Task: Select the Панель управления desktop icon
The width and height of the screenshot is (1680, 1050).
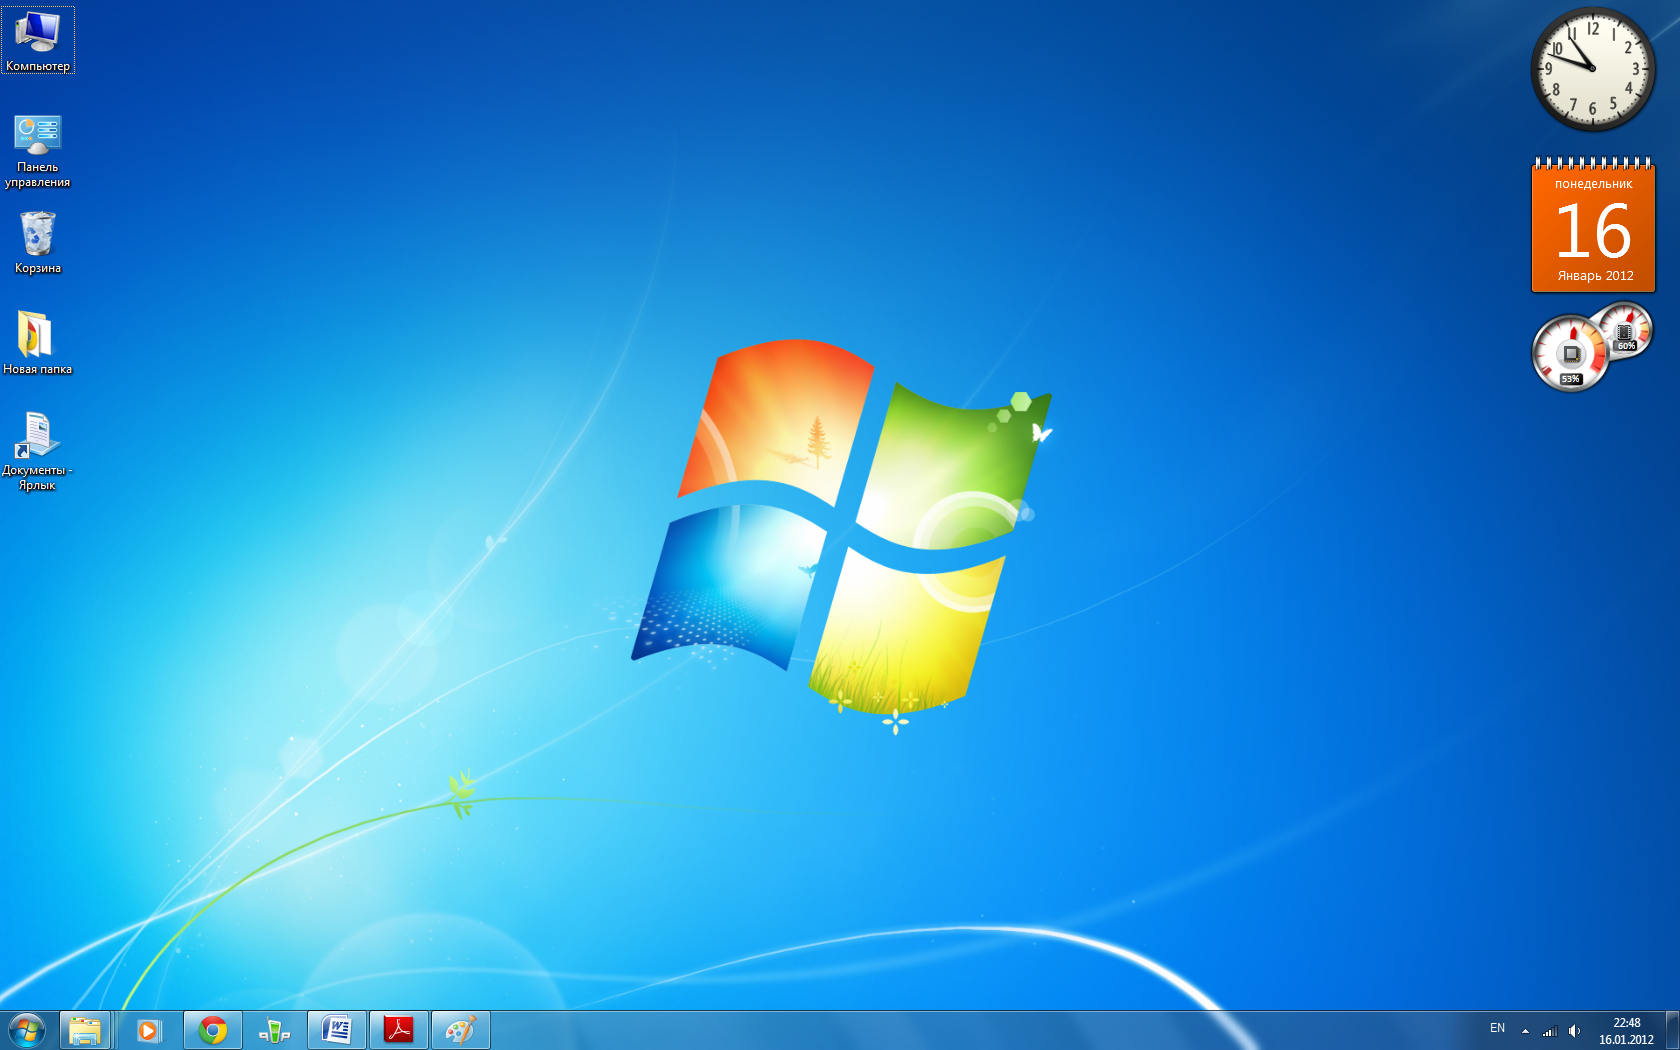Action: [38, 150]
